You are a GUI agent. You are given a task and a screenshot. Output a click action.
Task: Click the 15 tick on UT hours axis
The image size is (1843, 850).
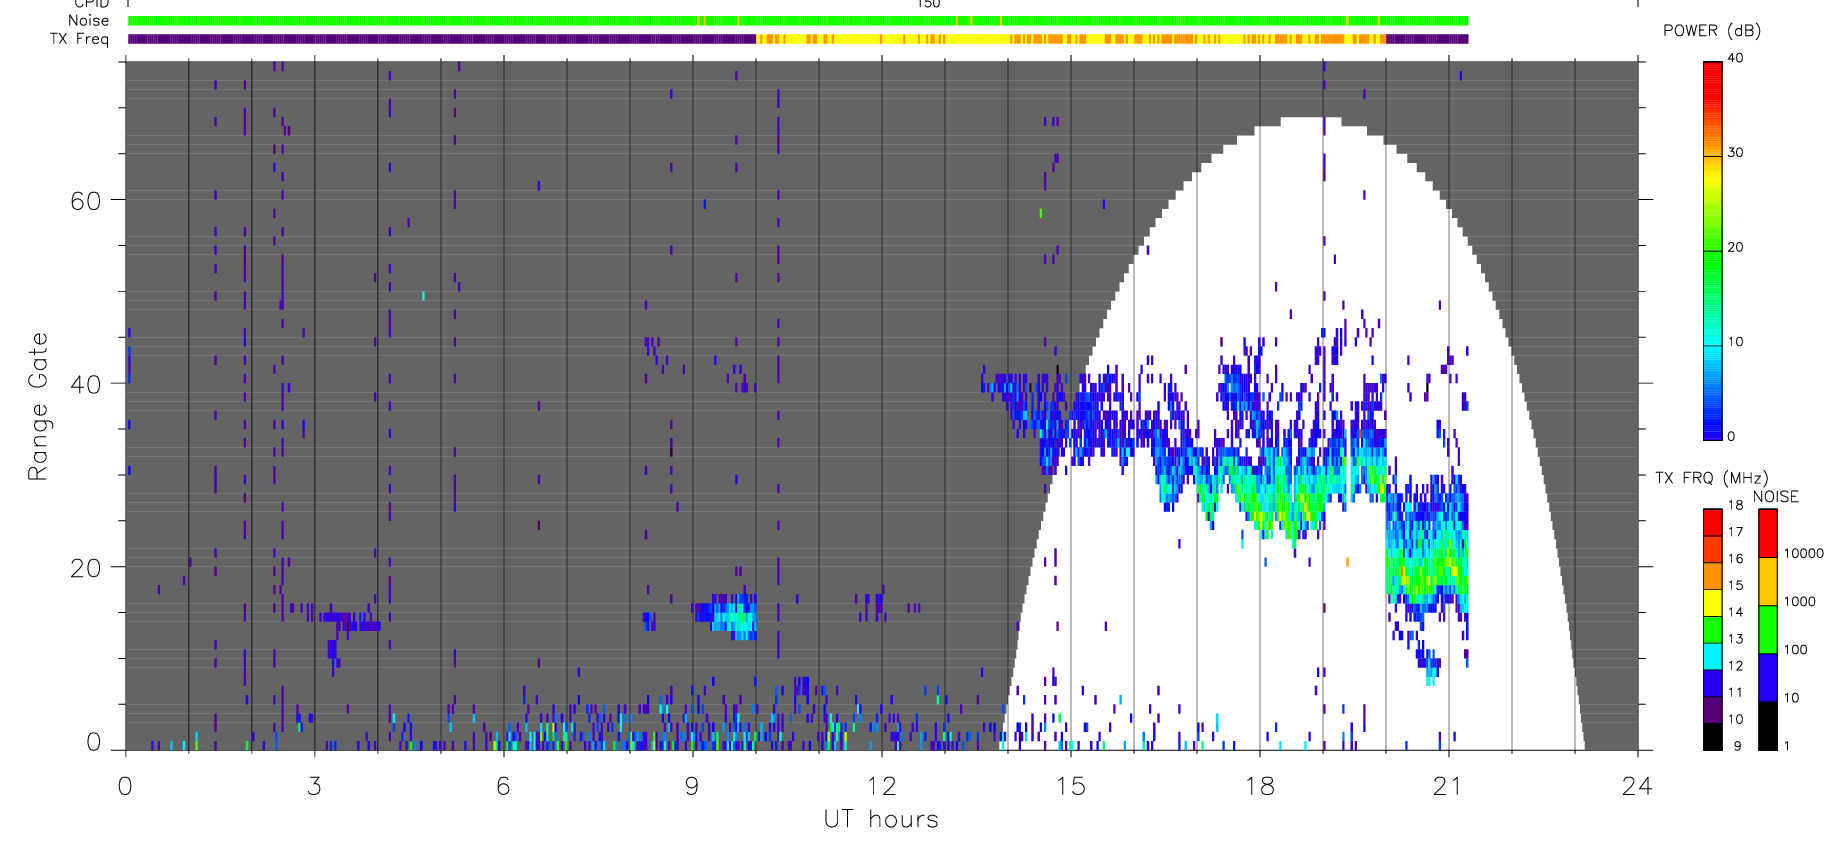pyautogui.click(x=1070, y=787)
